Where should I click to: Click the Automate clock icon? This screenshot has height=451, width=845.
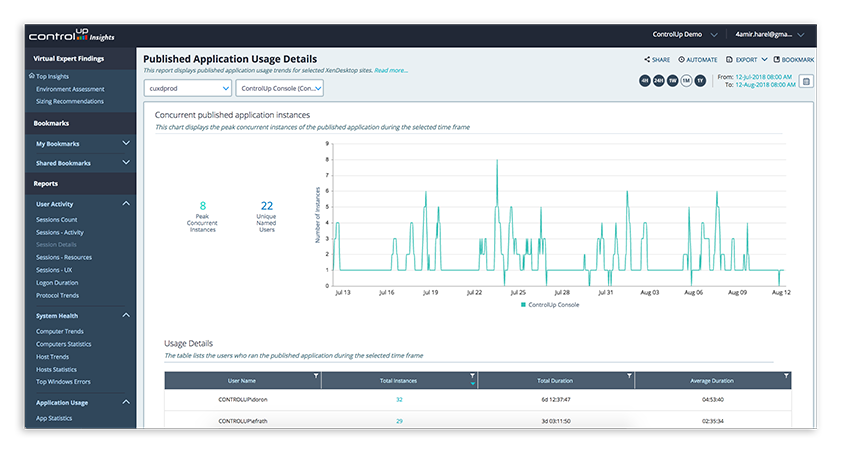[681, 60]
